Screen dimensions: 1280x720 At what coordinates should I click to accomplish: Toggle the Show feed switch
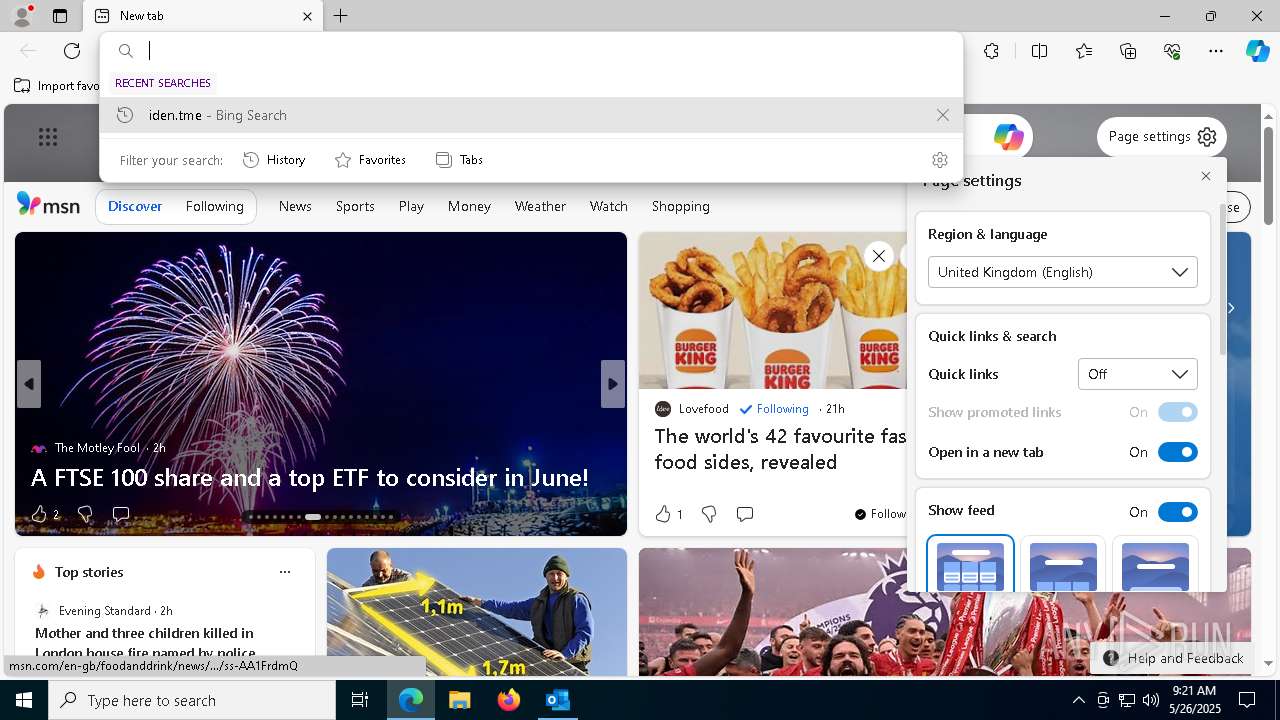point(1177,512)
